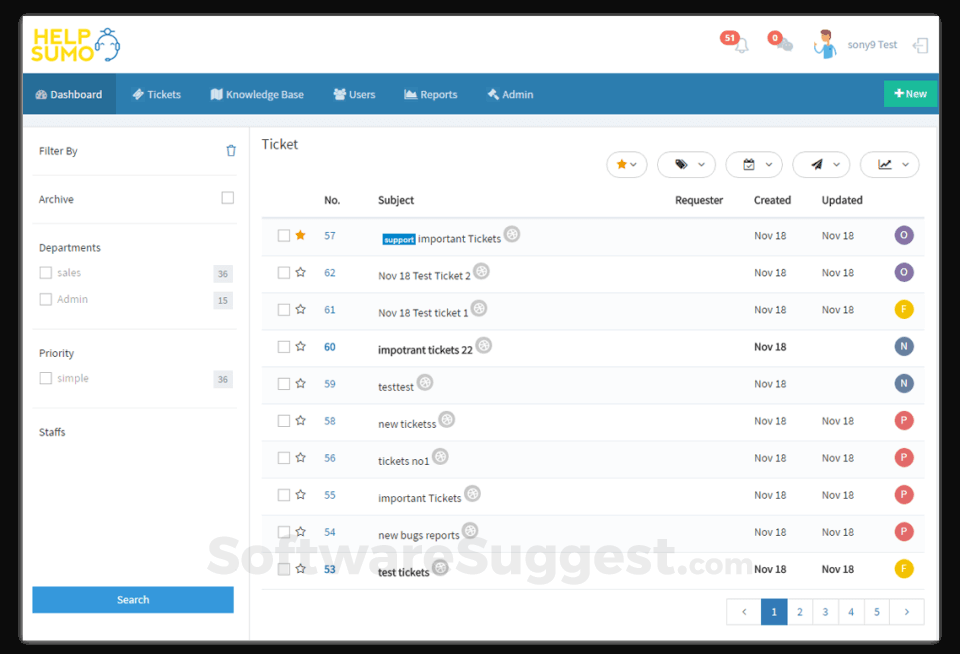Toggle the star on ticket 57
This screenshot has height=654, width=960.
pyautogui.click(x=301, y=235)
